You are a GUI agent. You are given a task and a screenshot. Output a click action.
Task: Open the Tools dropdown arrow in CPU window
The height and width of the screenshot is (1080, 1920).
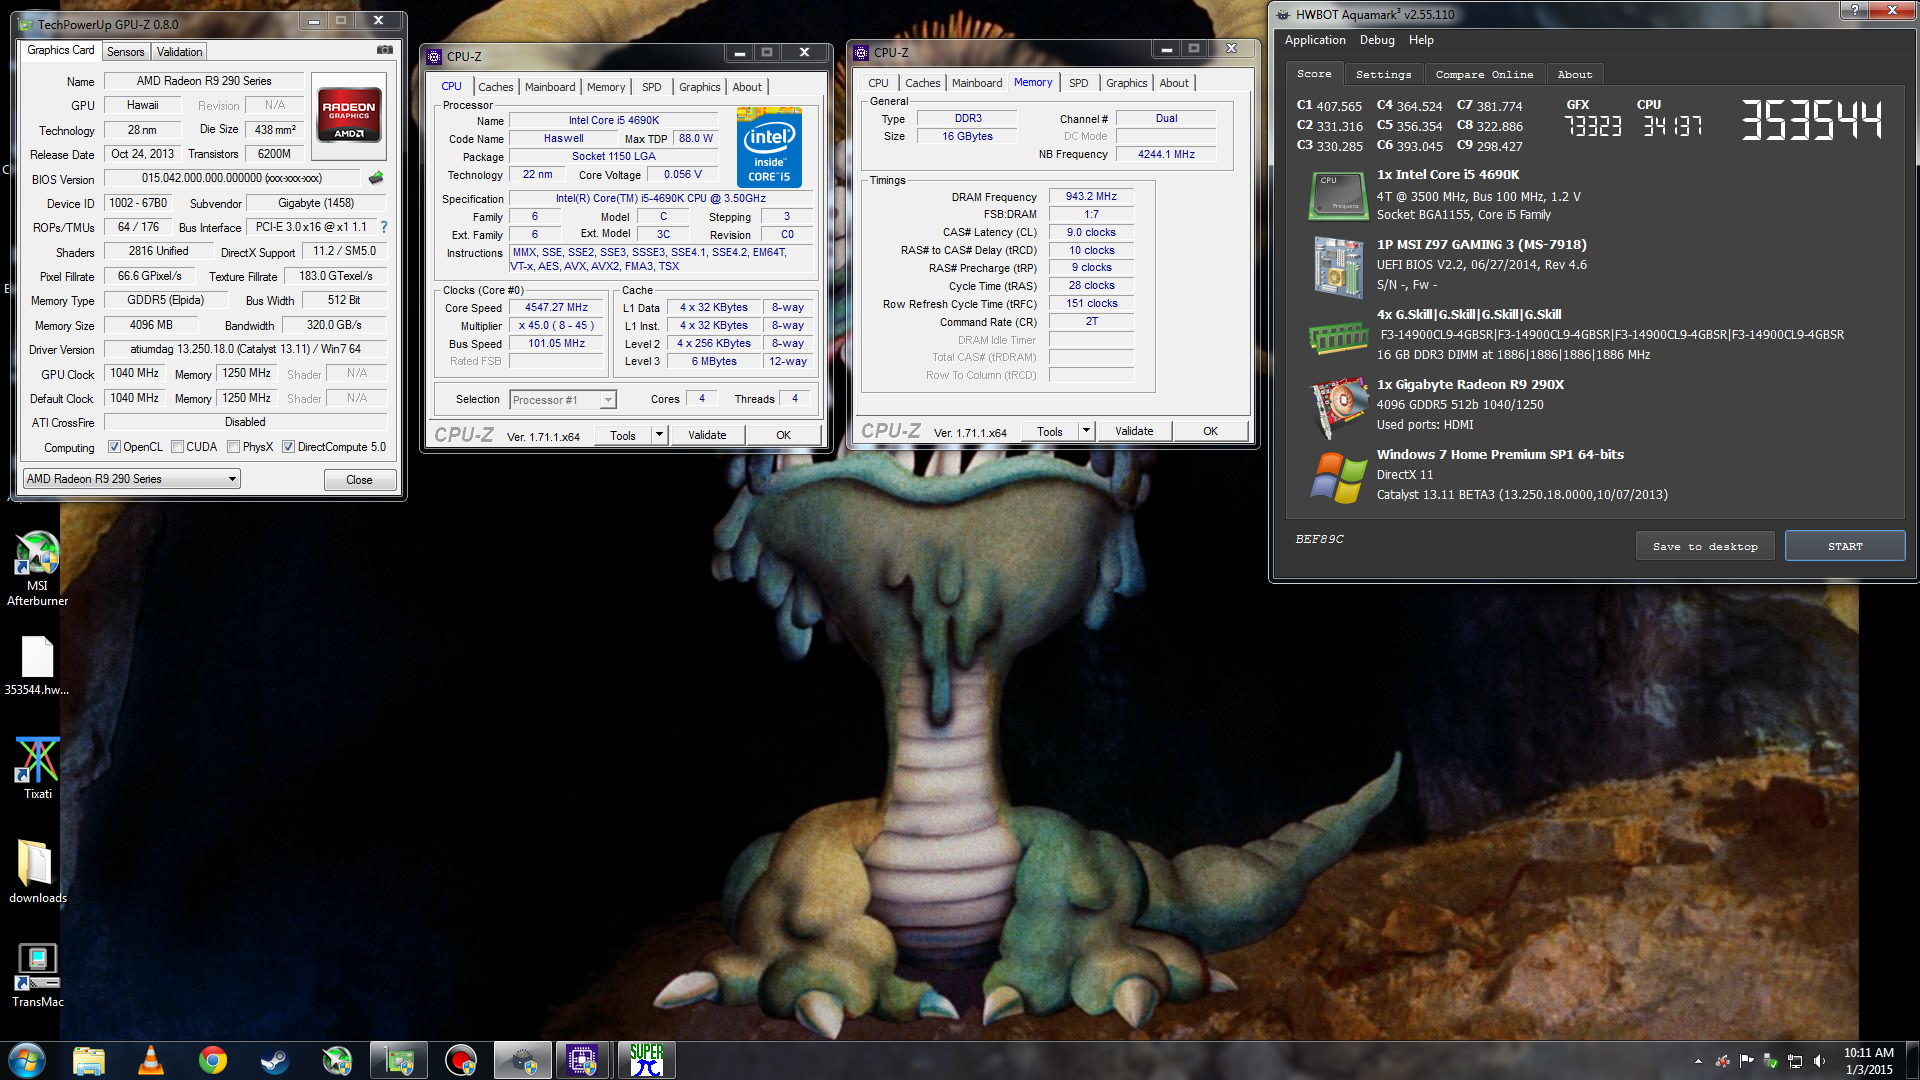[x=659, y=435]
